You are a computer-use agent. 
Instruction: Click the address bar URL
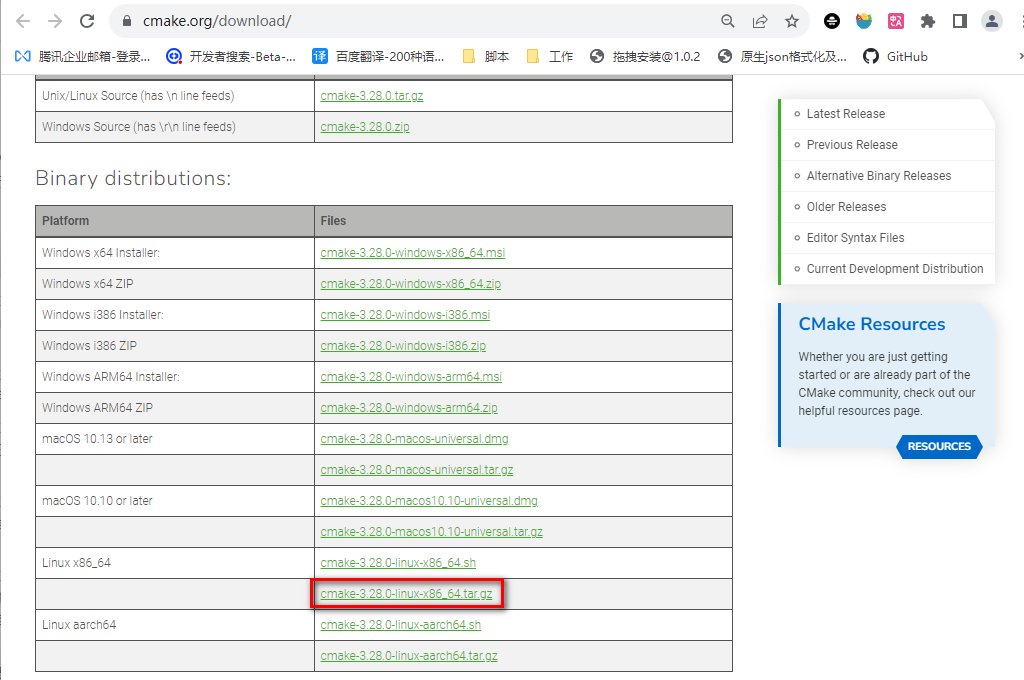click(x=217, y=21)
